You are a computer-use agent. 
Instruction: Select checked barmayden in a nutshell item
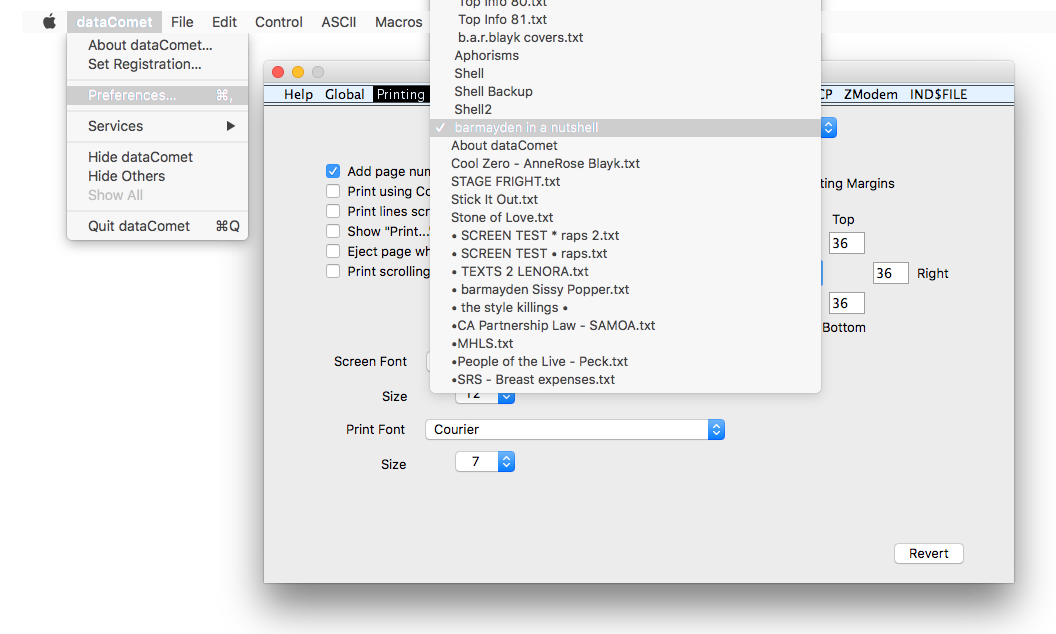(x=625, y=127)
